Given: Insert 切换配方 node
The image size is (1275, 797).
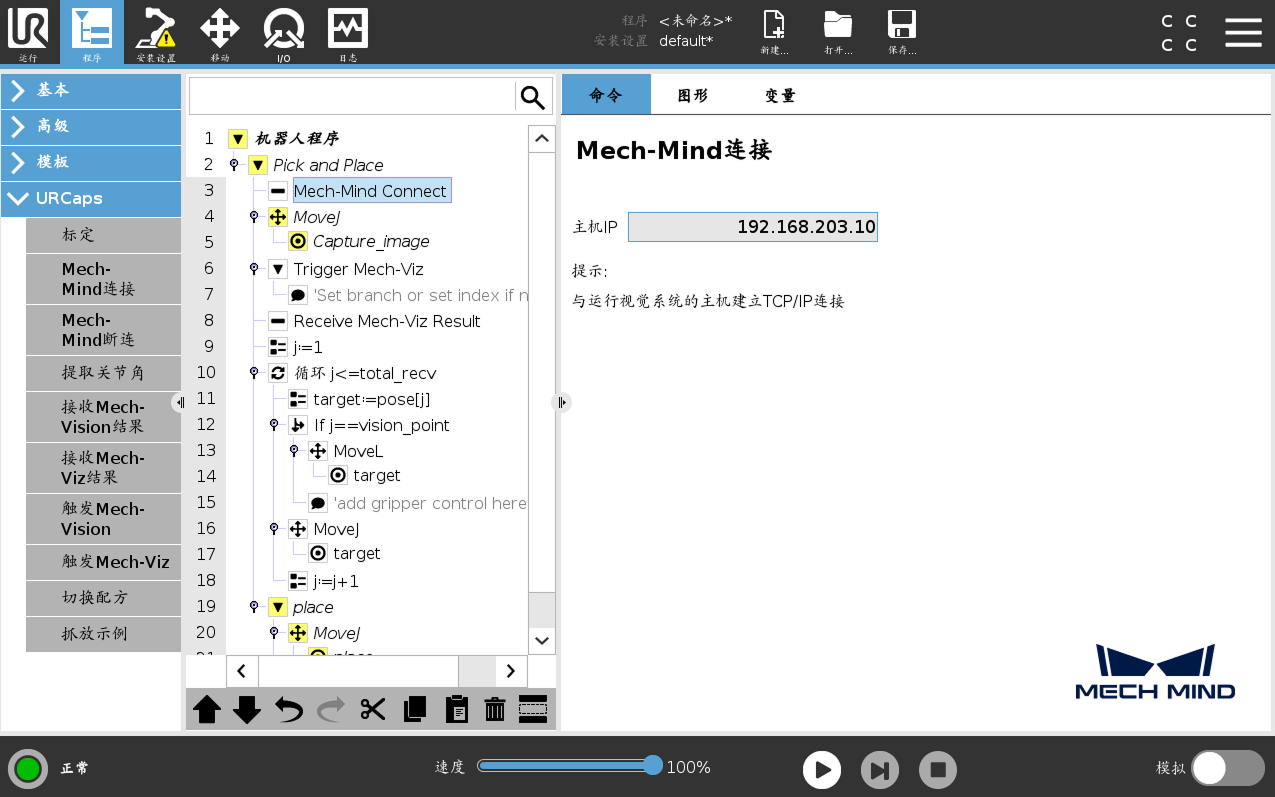Looking at the screenshot, I should click(x=104, y=598).
